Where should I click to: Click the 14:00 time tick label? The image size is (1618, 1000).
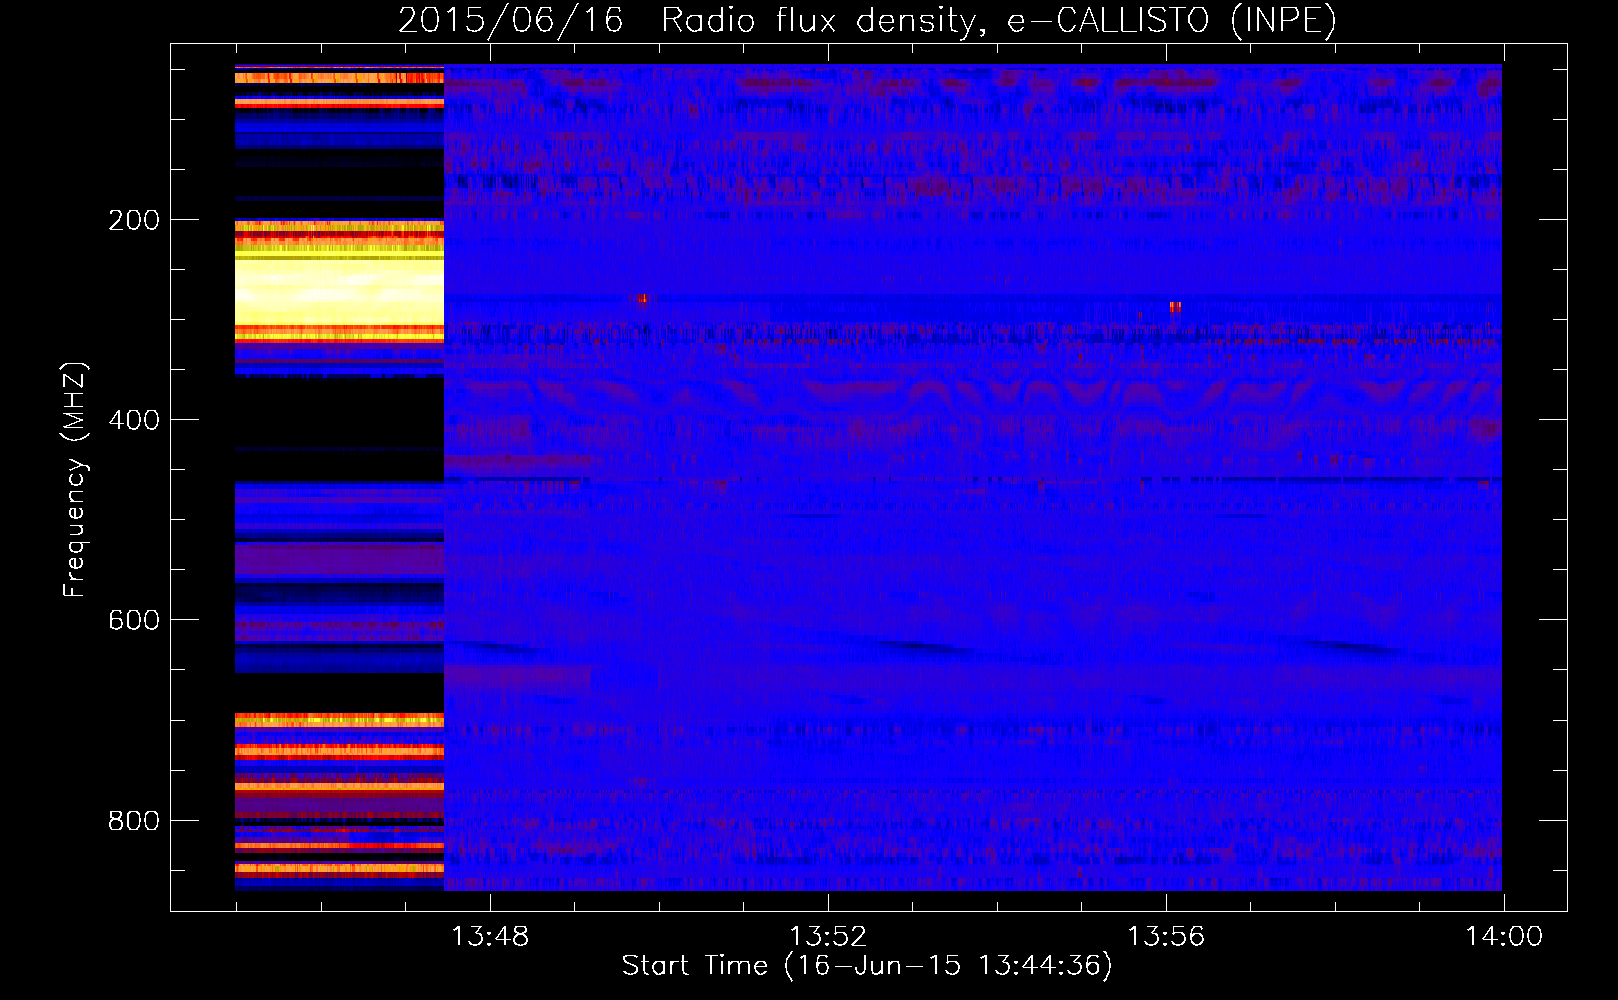[x=1504, y=937]
